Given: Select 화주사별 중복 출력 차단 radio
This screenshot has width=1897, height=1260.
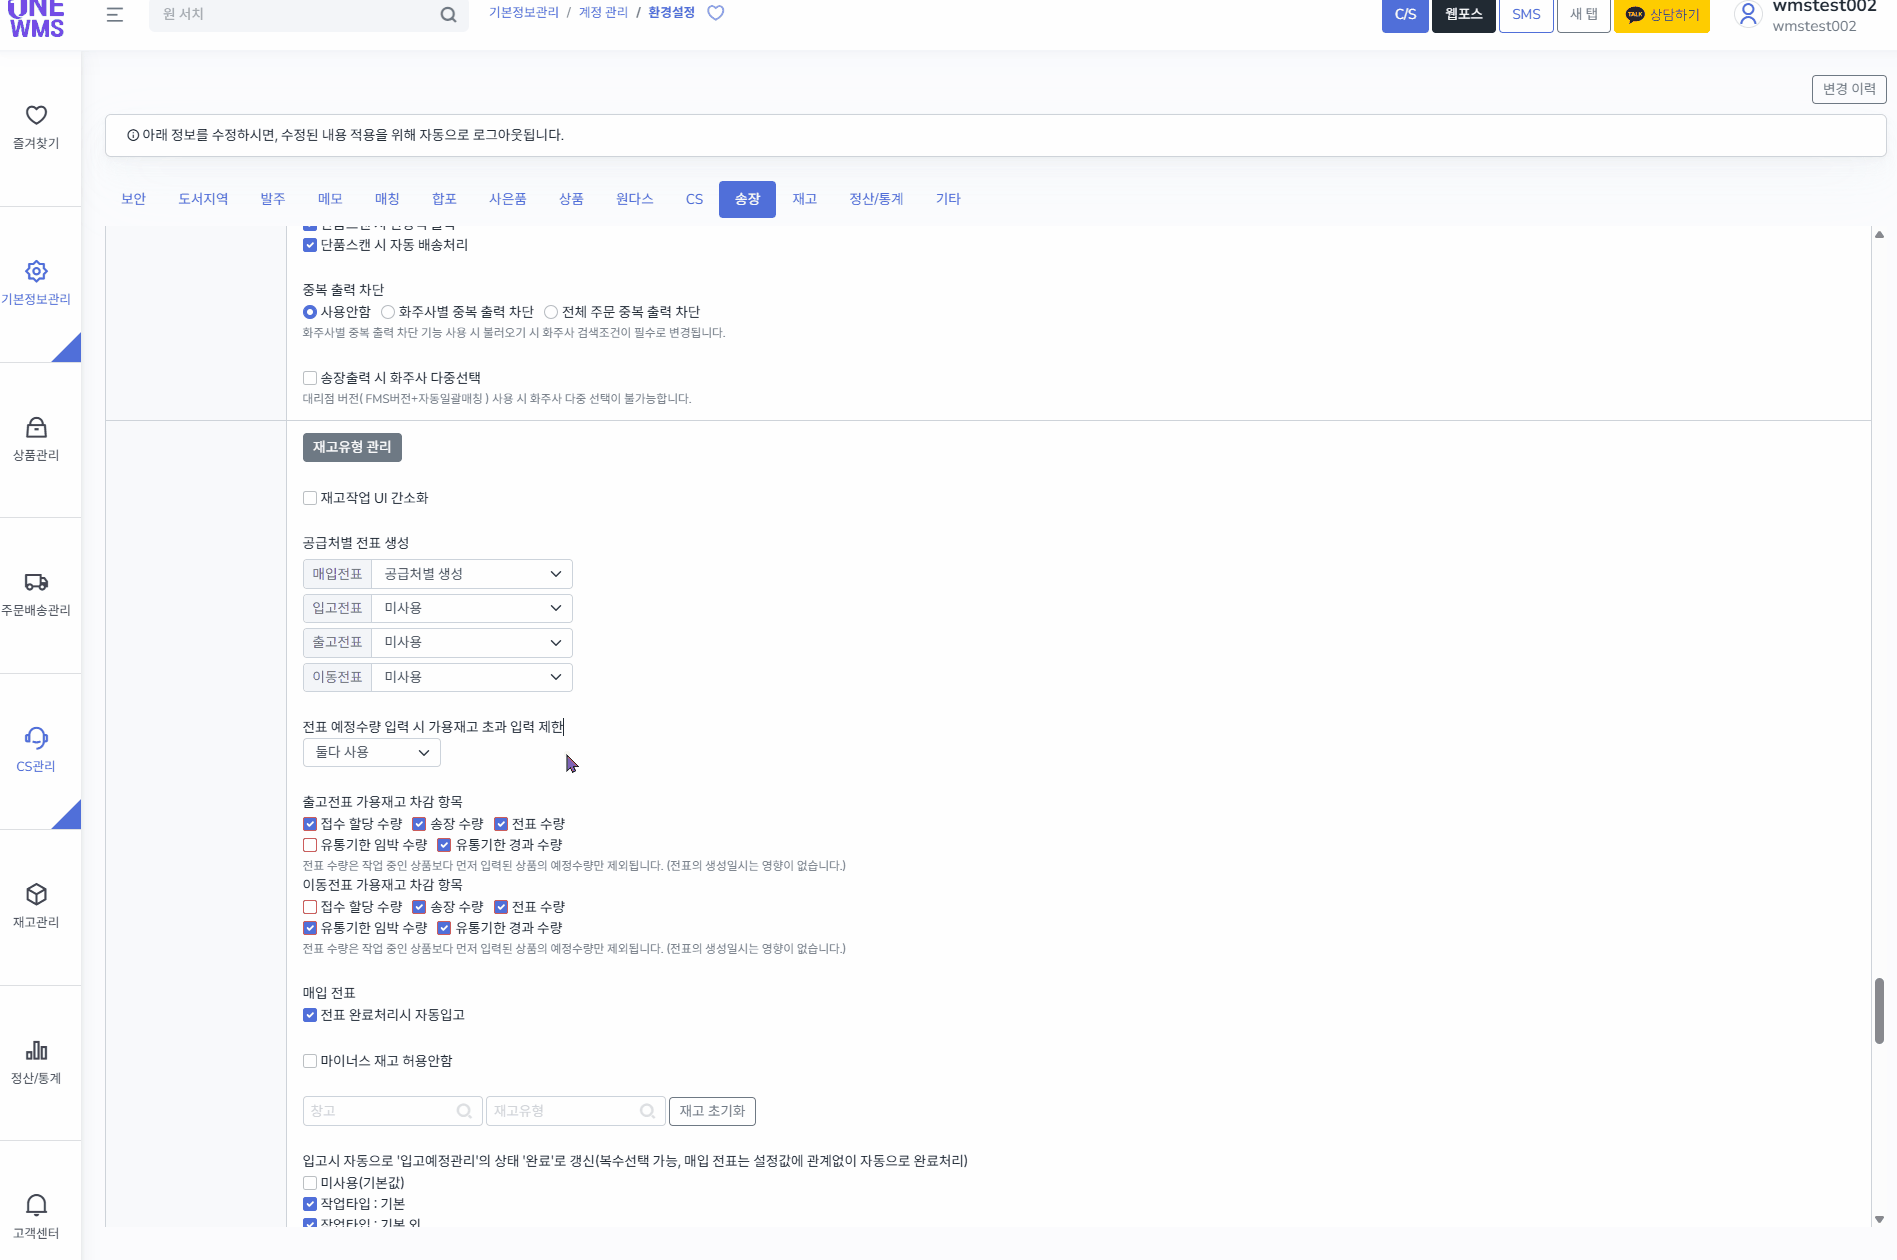Looking at the screenshot, I should [388, 312].
